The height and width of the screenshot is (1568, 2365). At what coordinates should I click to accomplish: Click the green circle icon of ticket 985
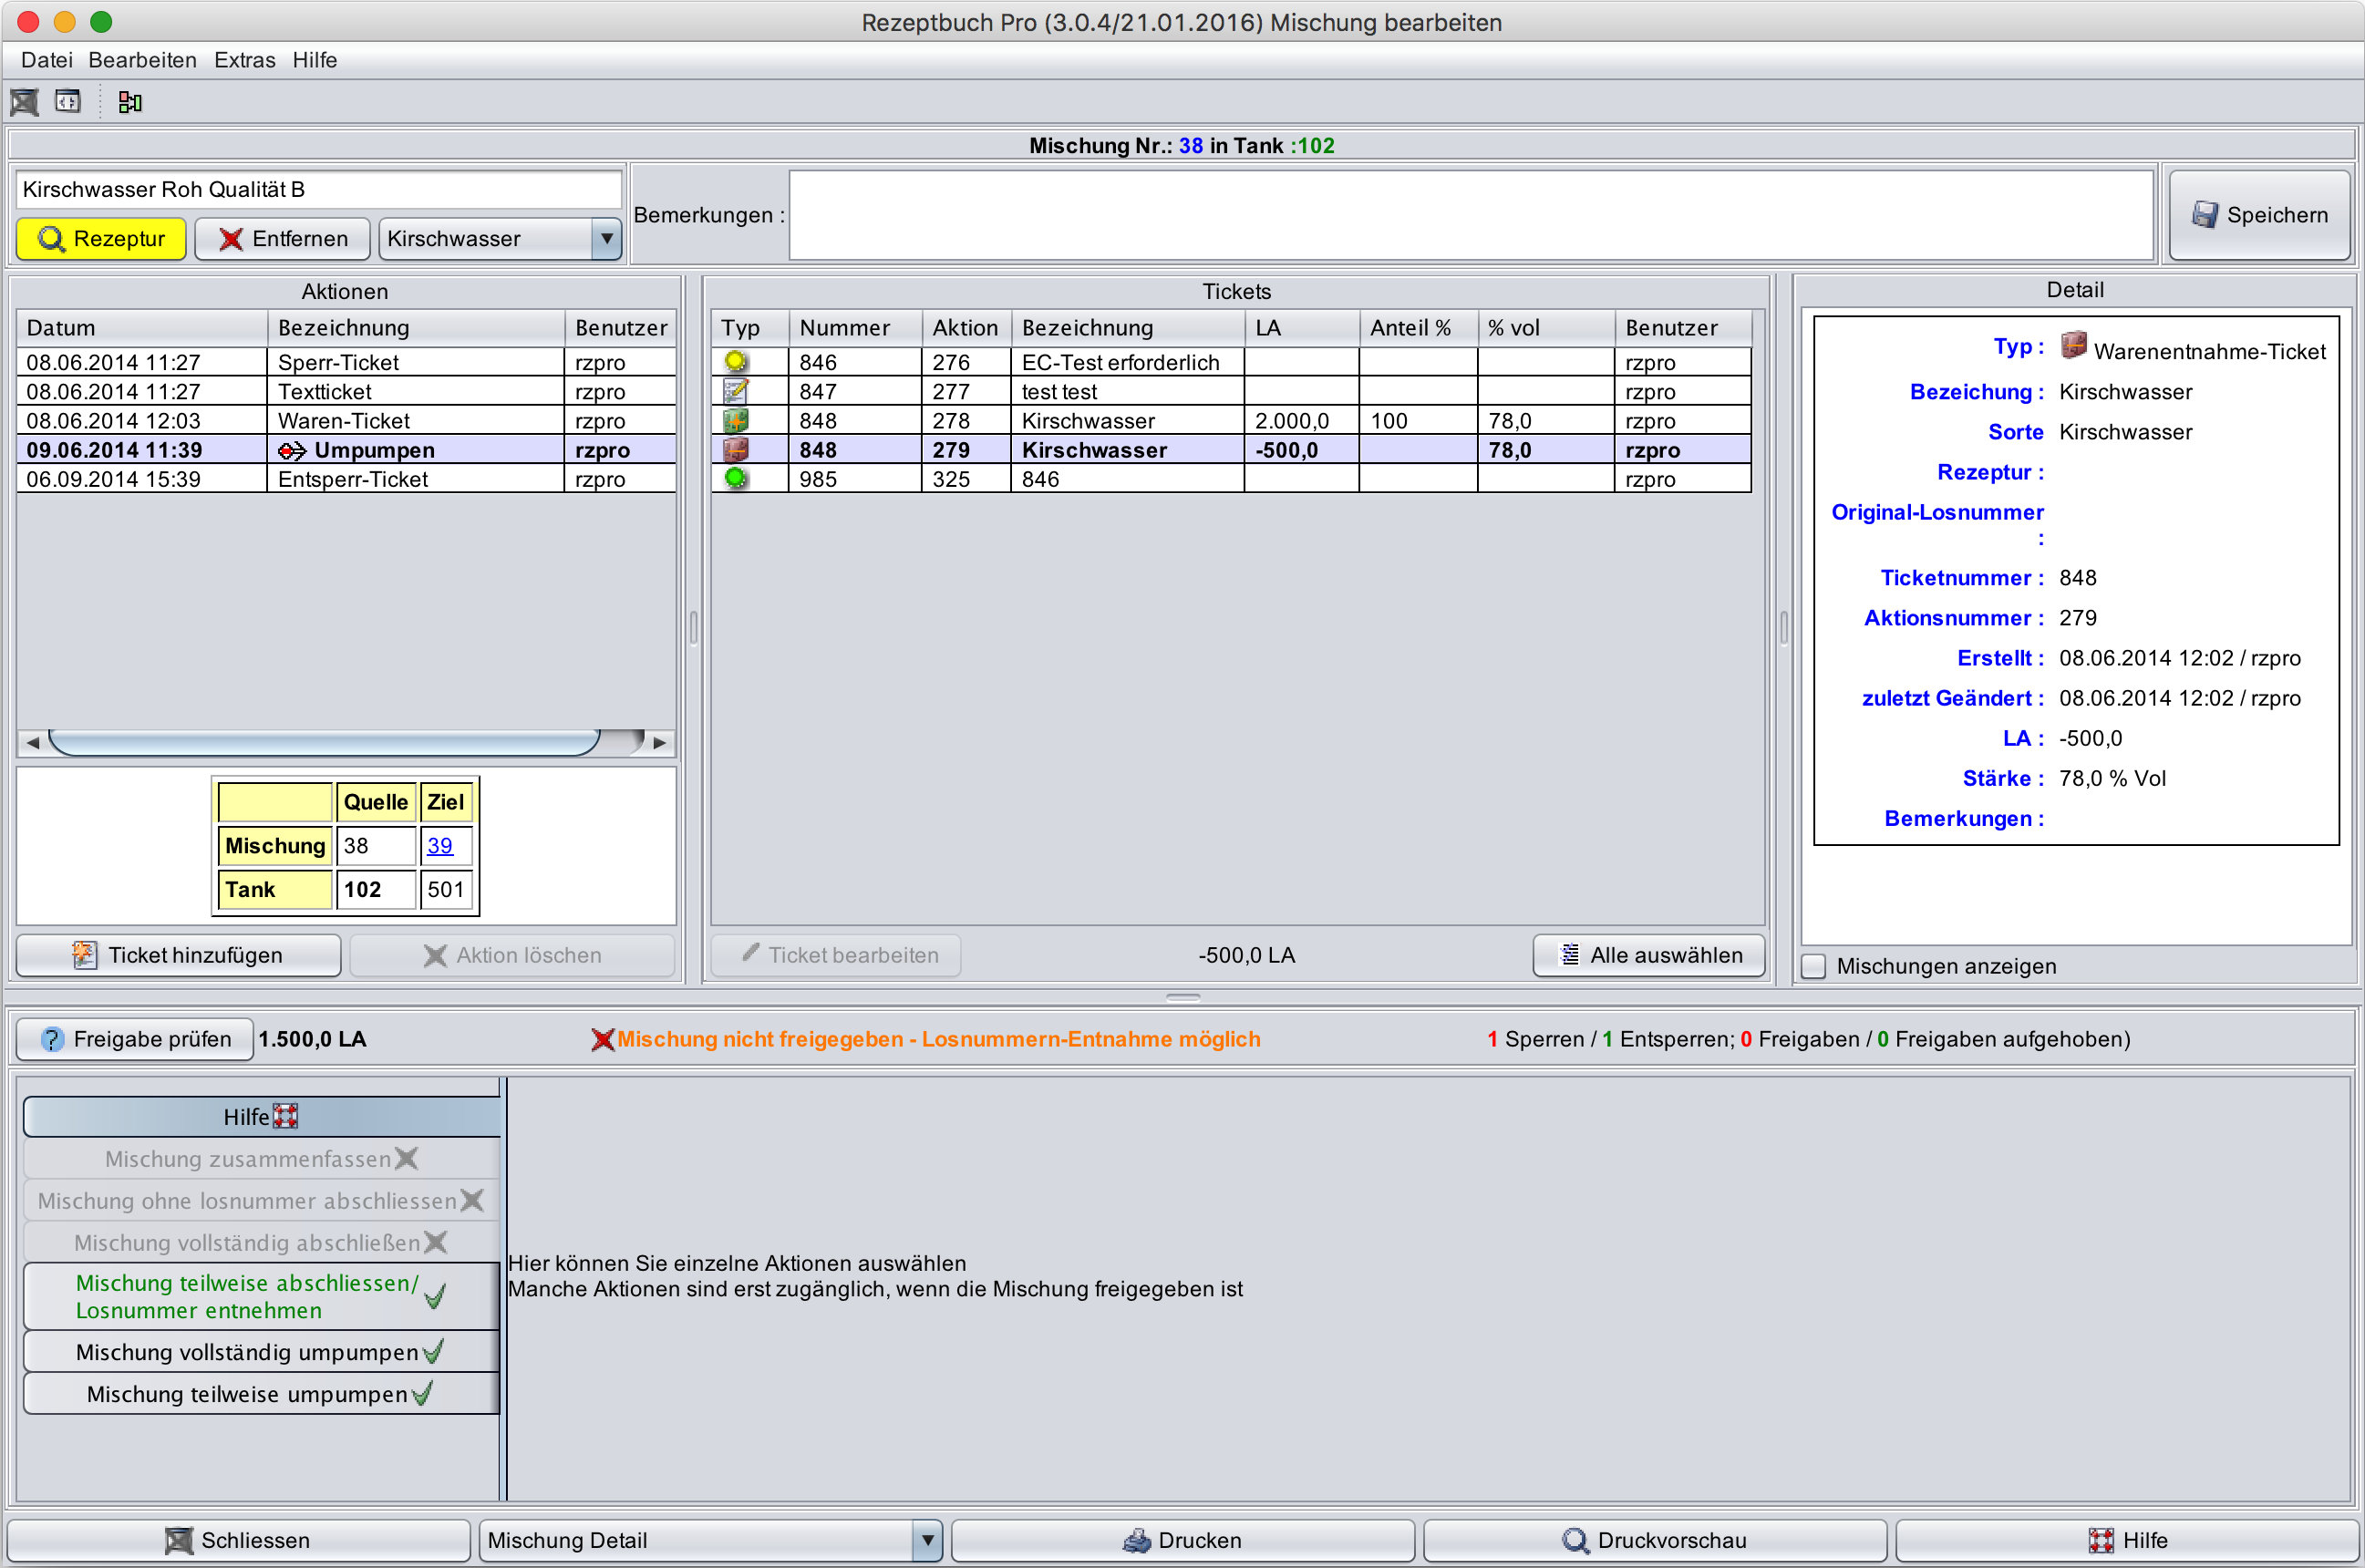tap(736, 479)
